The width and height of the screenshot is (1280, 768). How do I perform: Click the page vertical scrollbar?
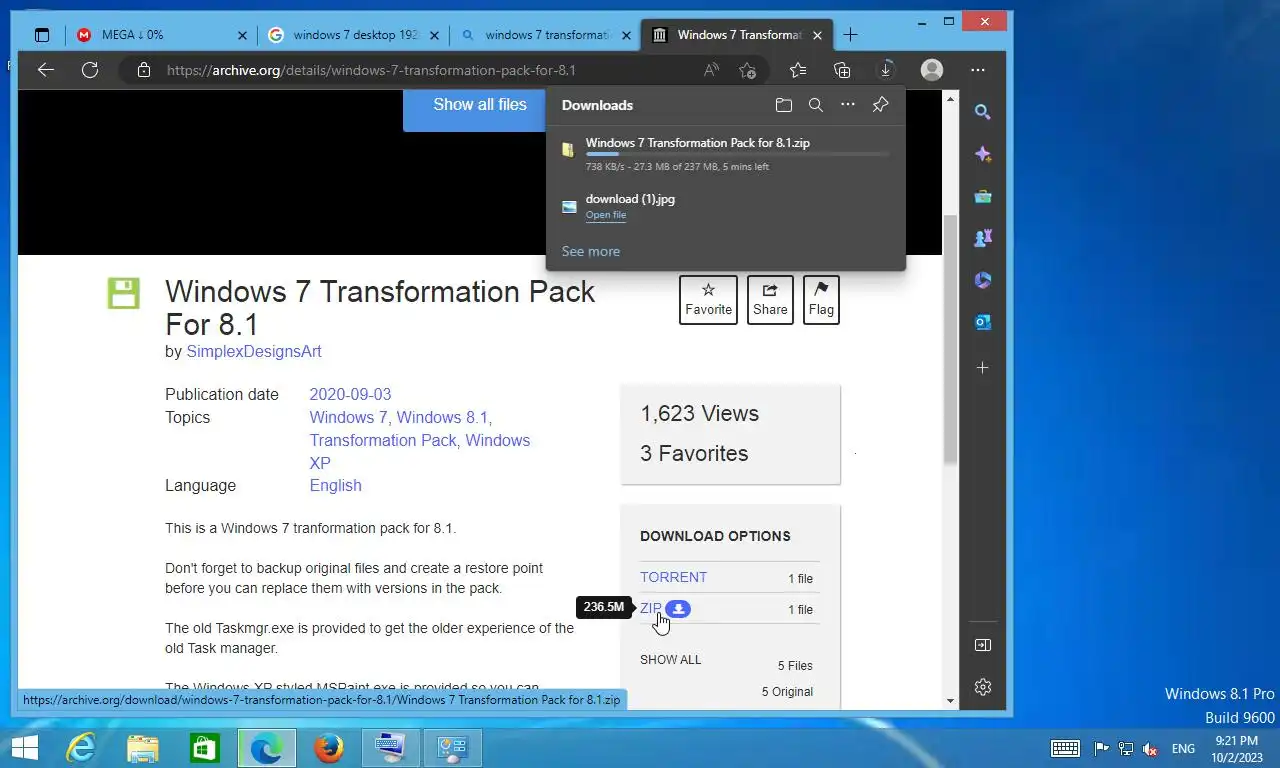pyautogui.click(x=951, y=340)
